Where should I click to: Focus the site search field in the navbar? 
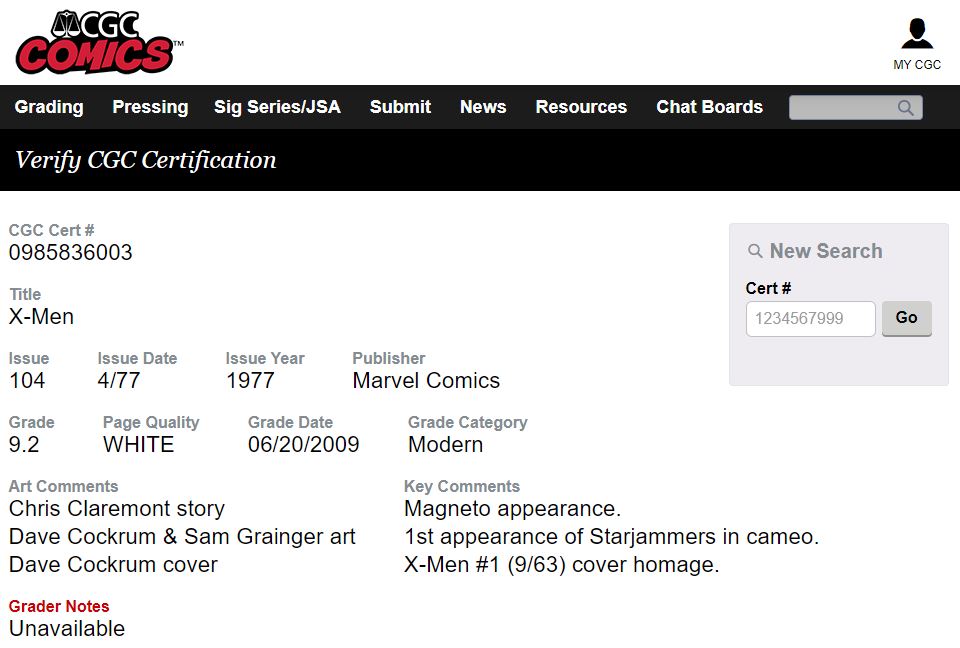coord(855,108)
